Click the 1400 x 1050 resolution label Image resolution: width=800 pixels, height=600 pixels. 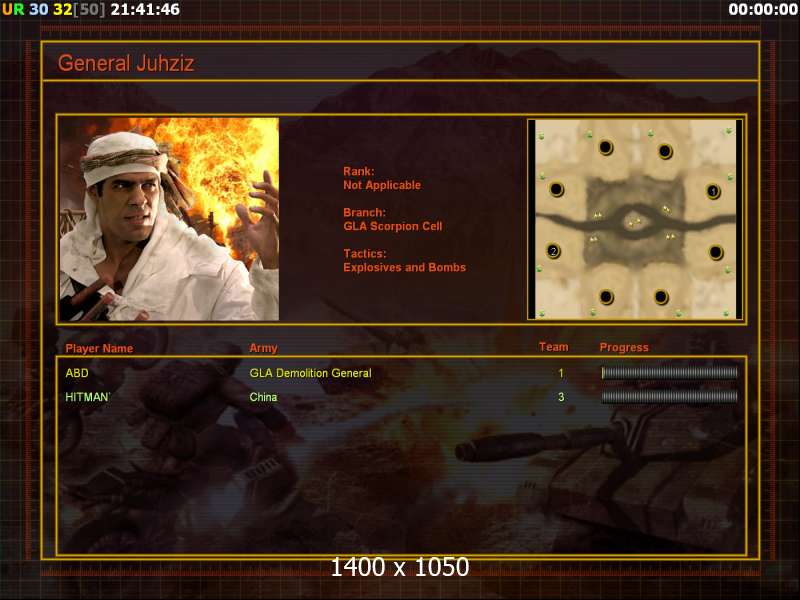coord(400,567)
